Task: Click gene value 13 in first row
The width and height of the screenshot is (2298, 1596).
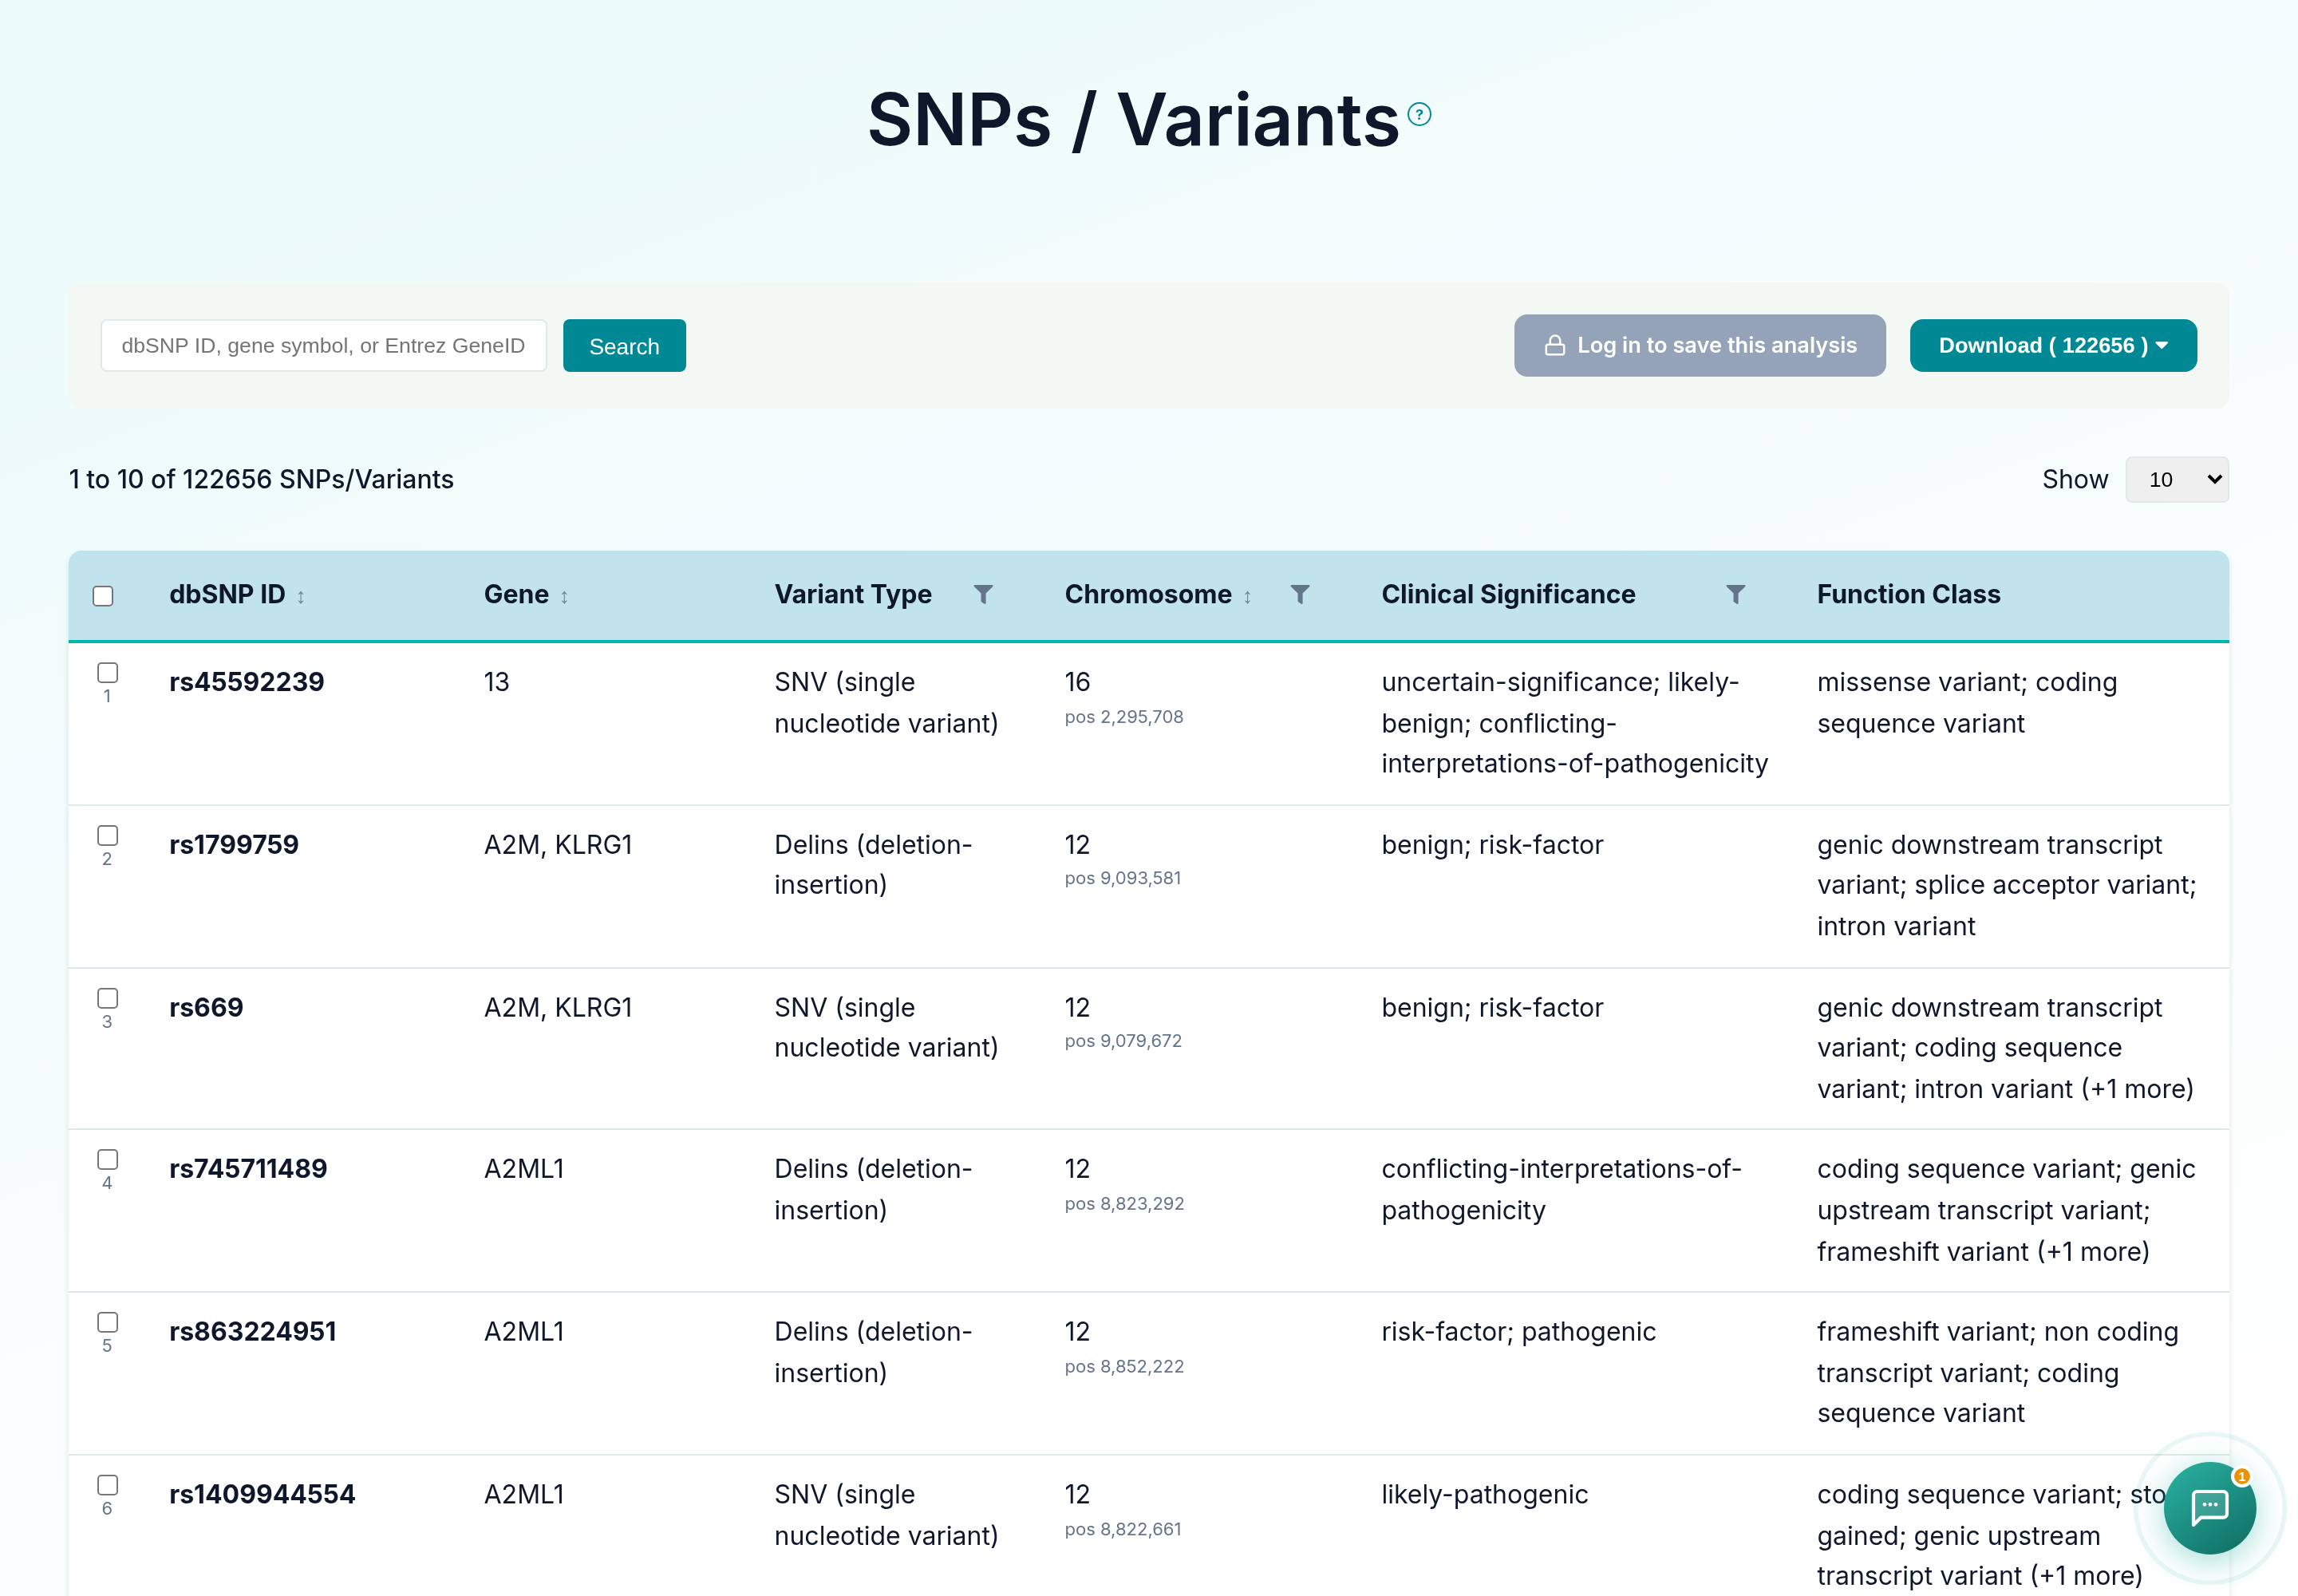Action: click(496, 682)
